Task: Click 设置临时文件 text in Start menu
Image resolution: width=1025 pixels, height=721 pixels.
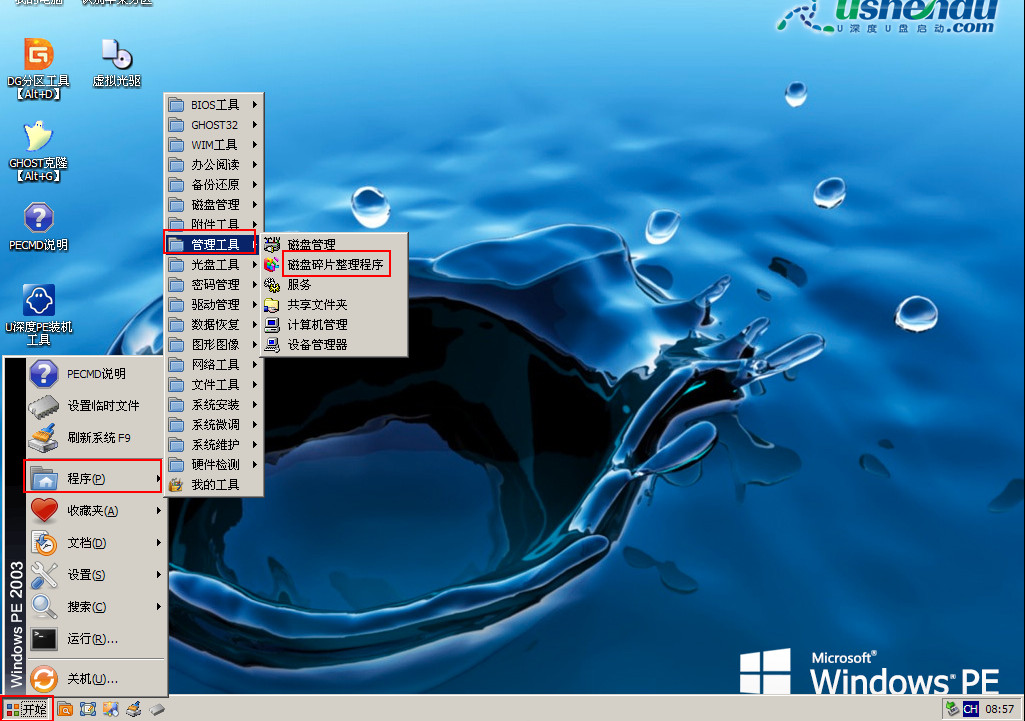Action: click(x=103, y=406)
